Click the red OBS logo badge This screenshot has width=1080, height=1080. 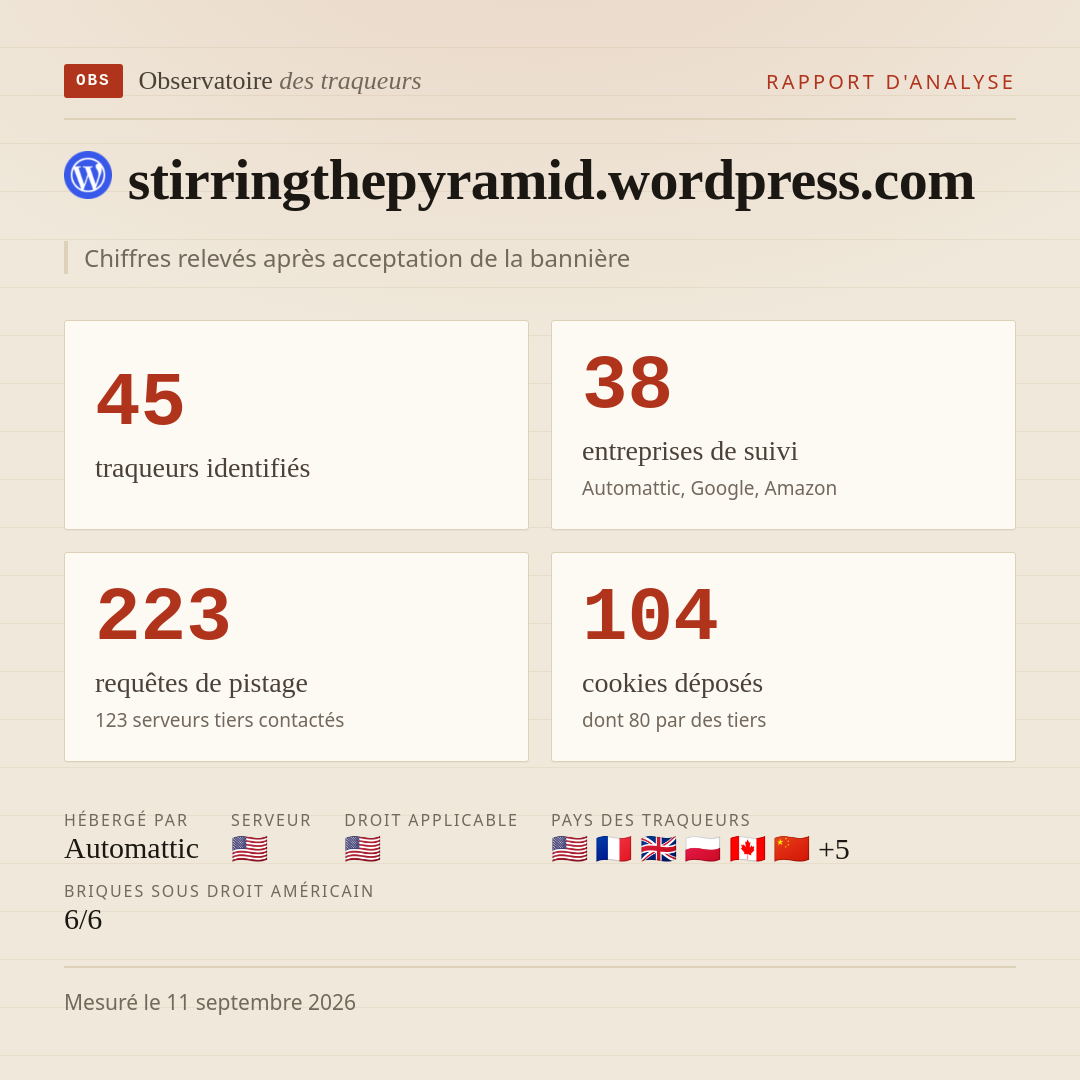(x=93, y=81)
